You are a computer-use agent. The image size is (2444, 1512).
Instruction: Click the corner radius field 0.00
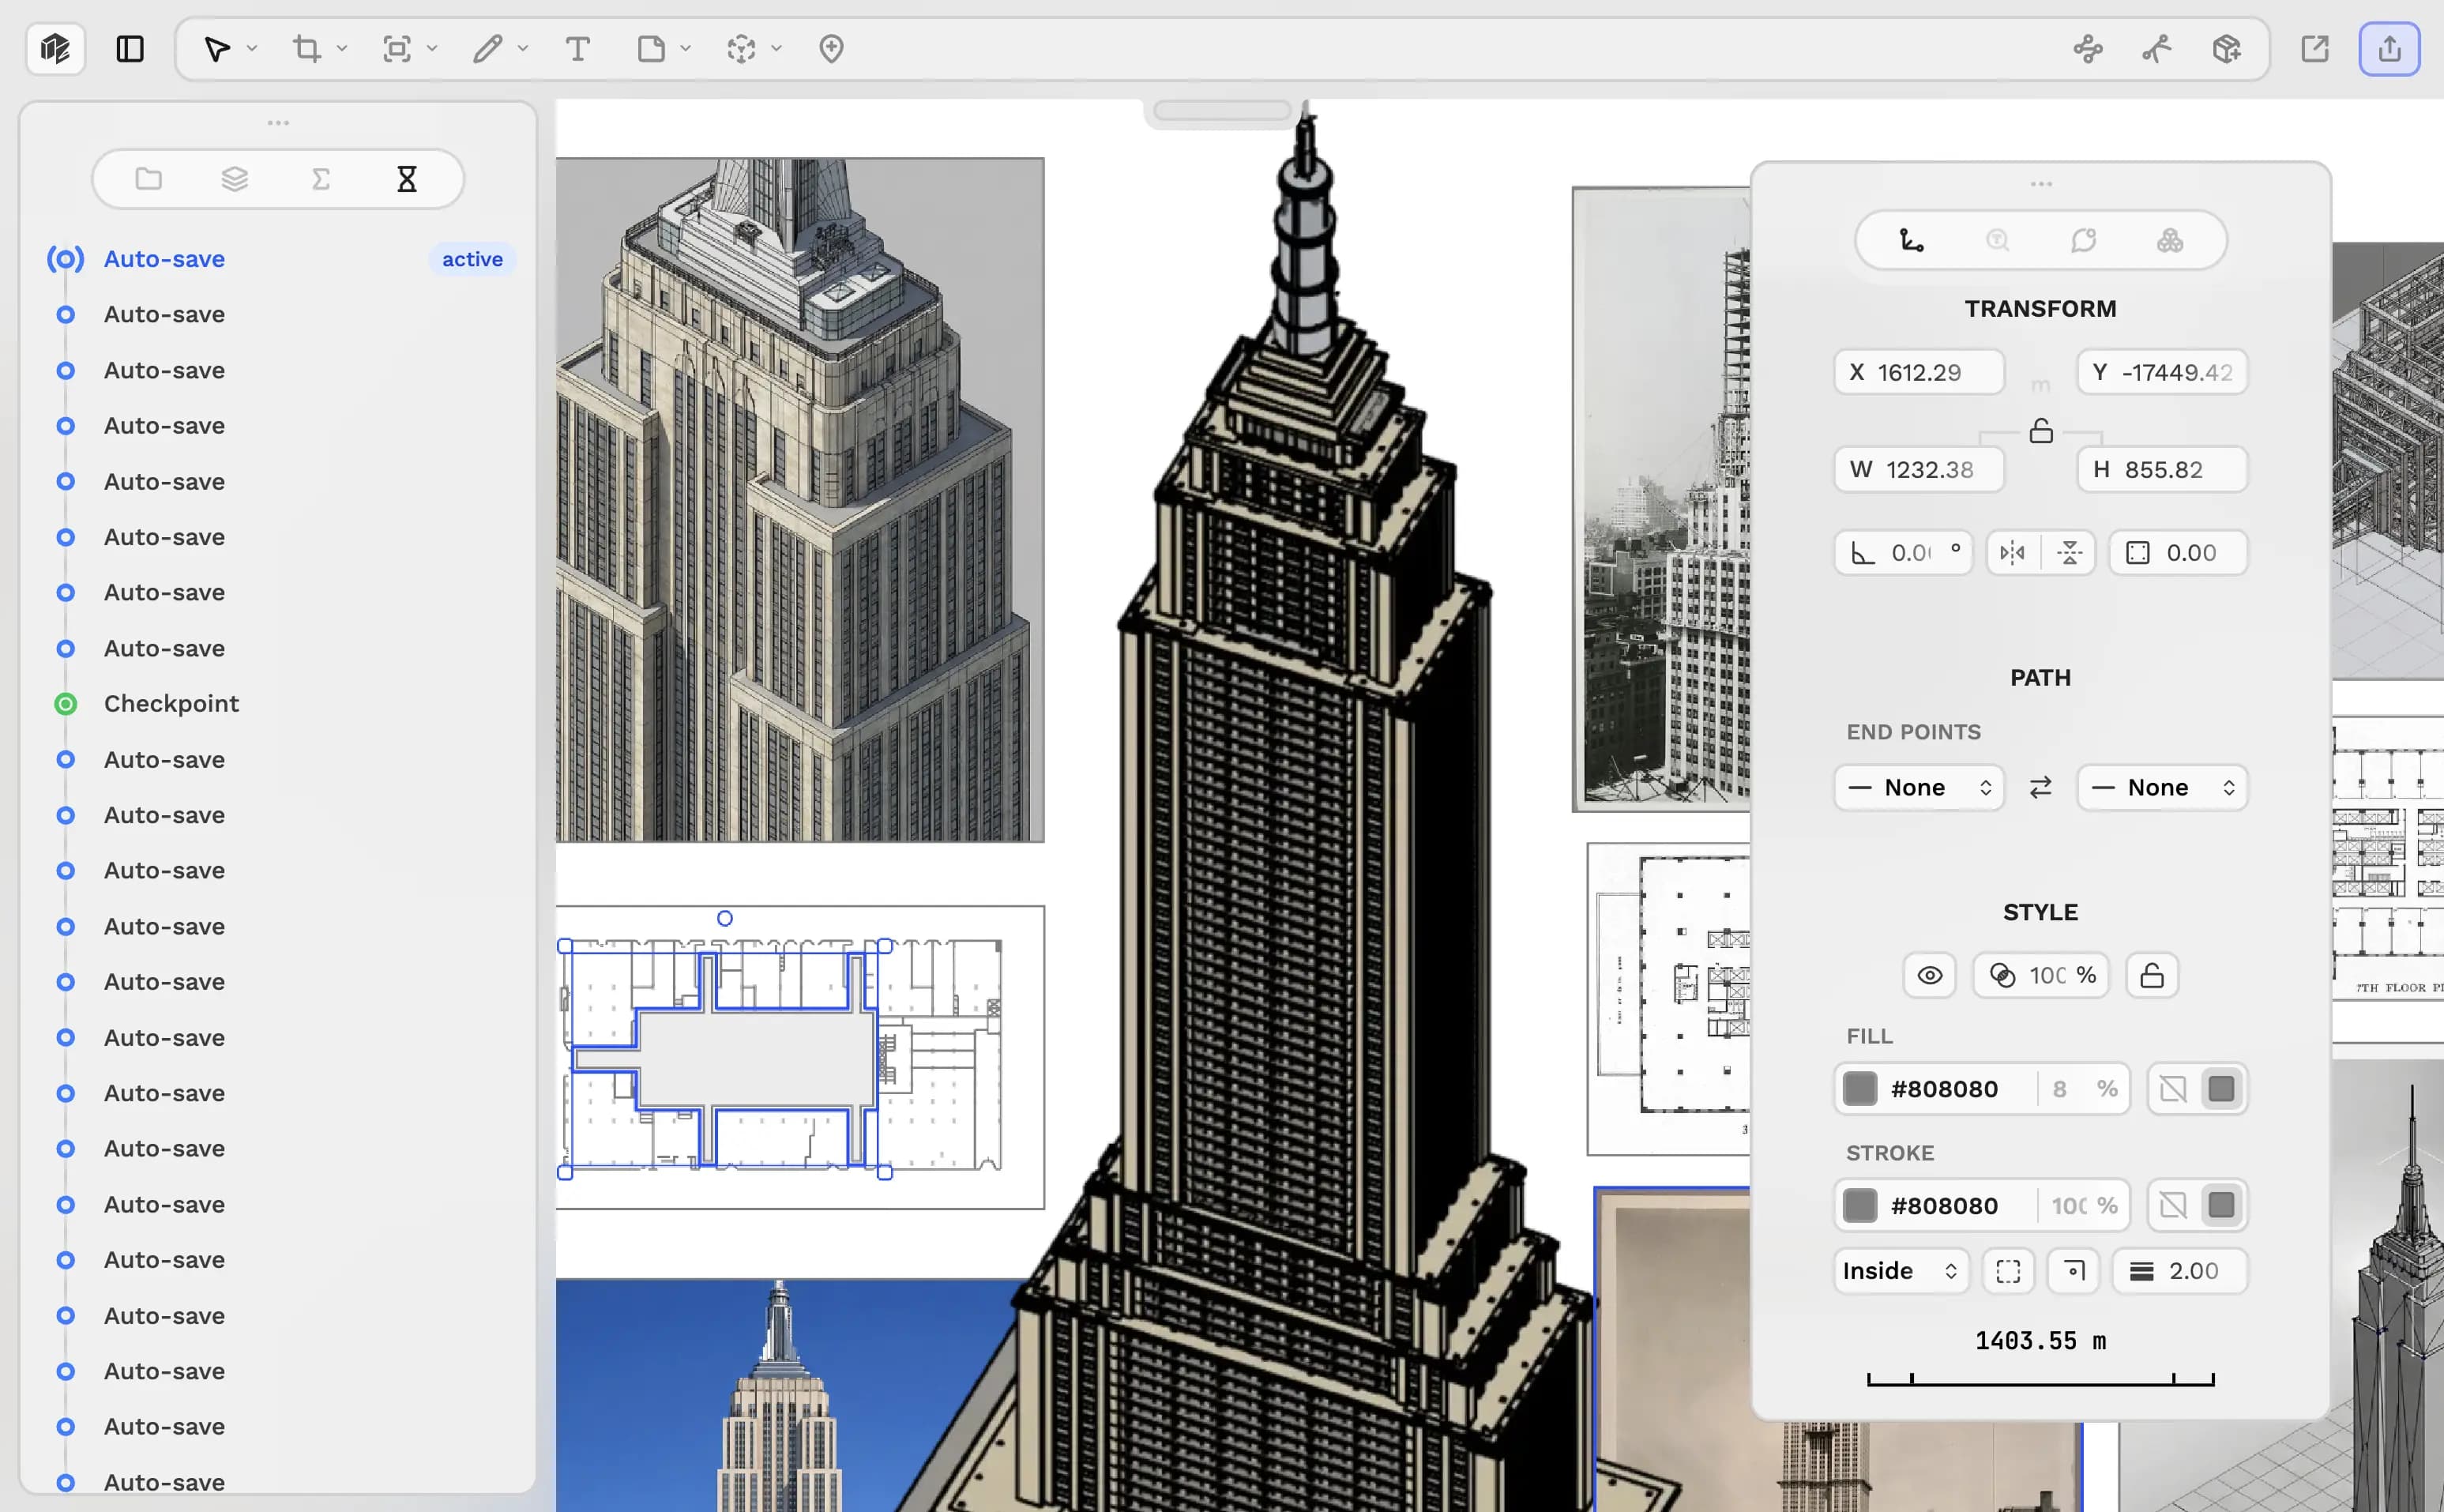(2178, 553)
